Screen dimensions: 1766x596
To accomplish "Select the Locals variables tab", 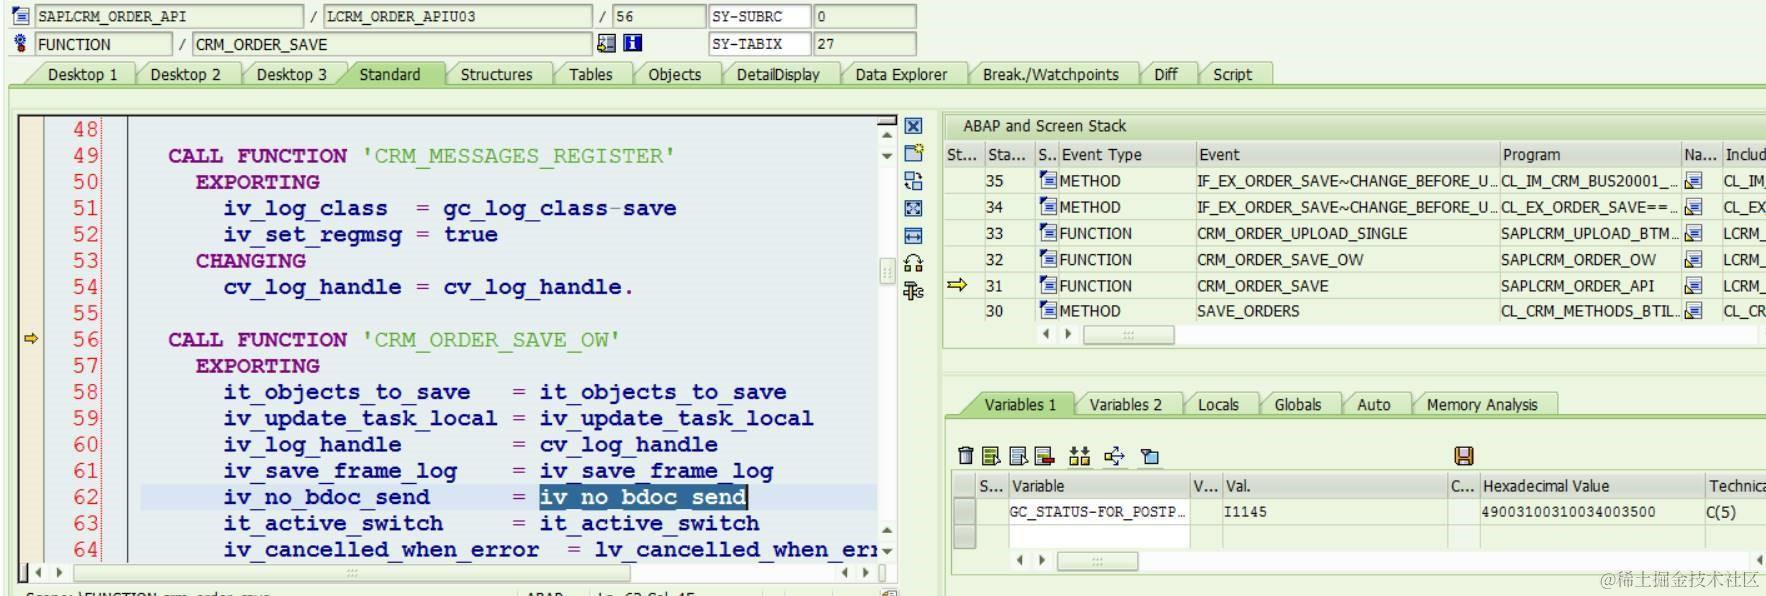I will [1217, 404].
